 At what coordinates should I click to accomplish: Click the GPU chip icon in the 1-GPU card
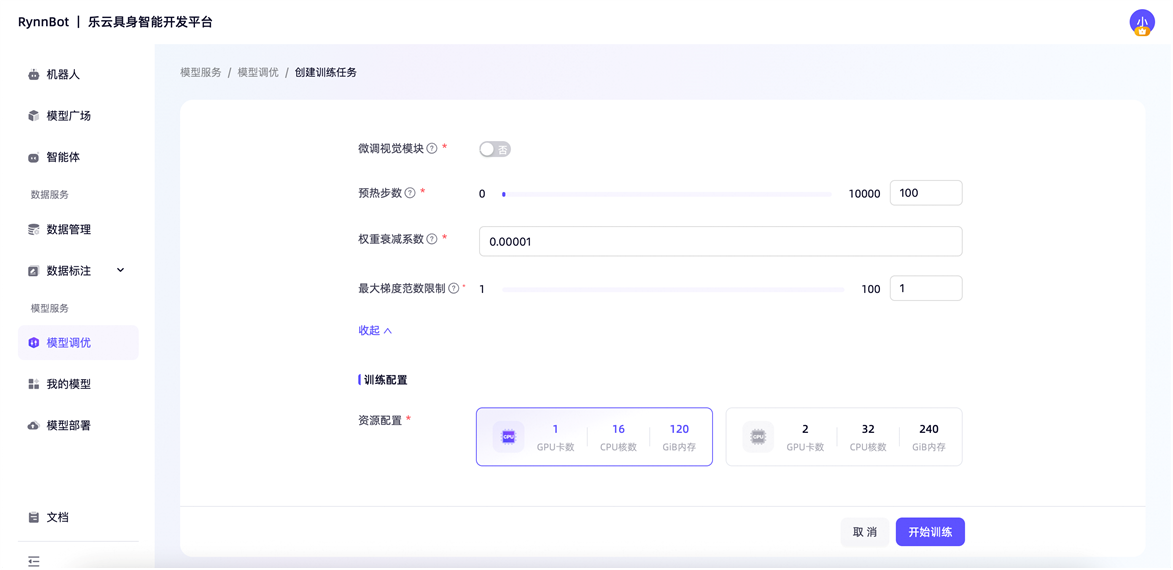tap(508, 437)
